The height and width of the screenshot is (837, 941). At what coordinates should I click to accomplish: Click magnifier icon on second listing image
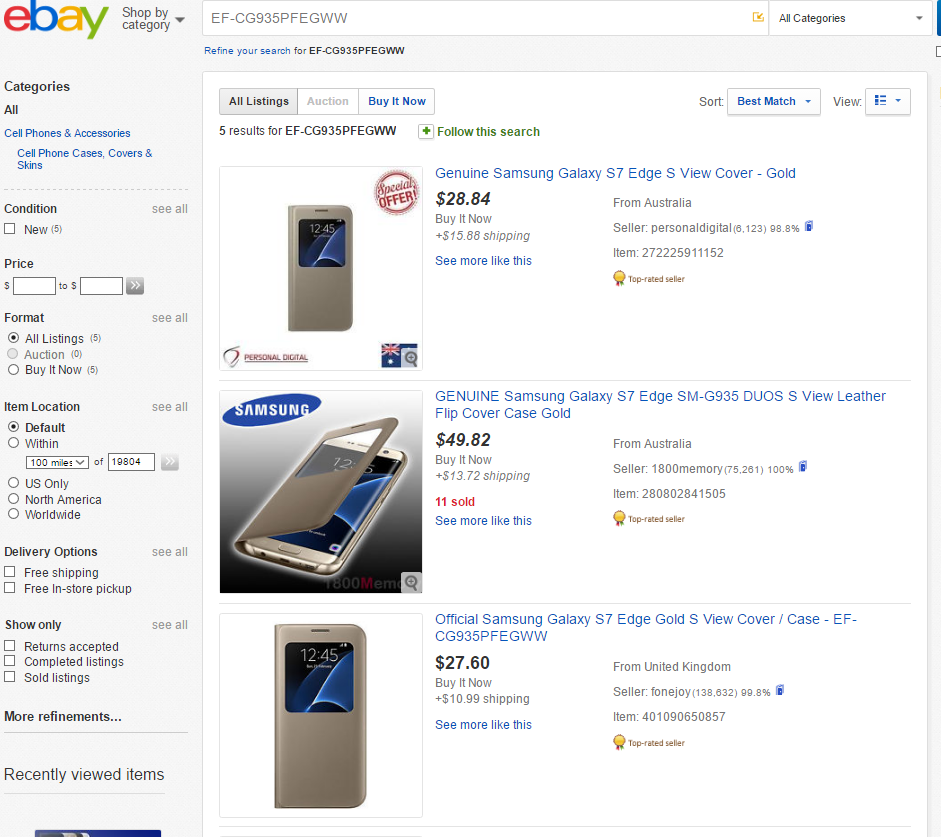click(x=410, y=582)
